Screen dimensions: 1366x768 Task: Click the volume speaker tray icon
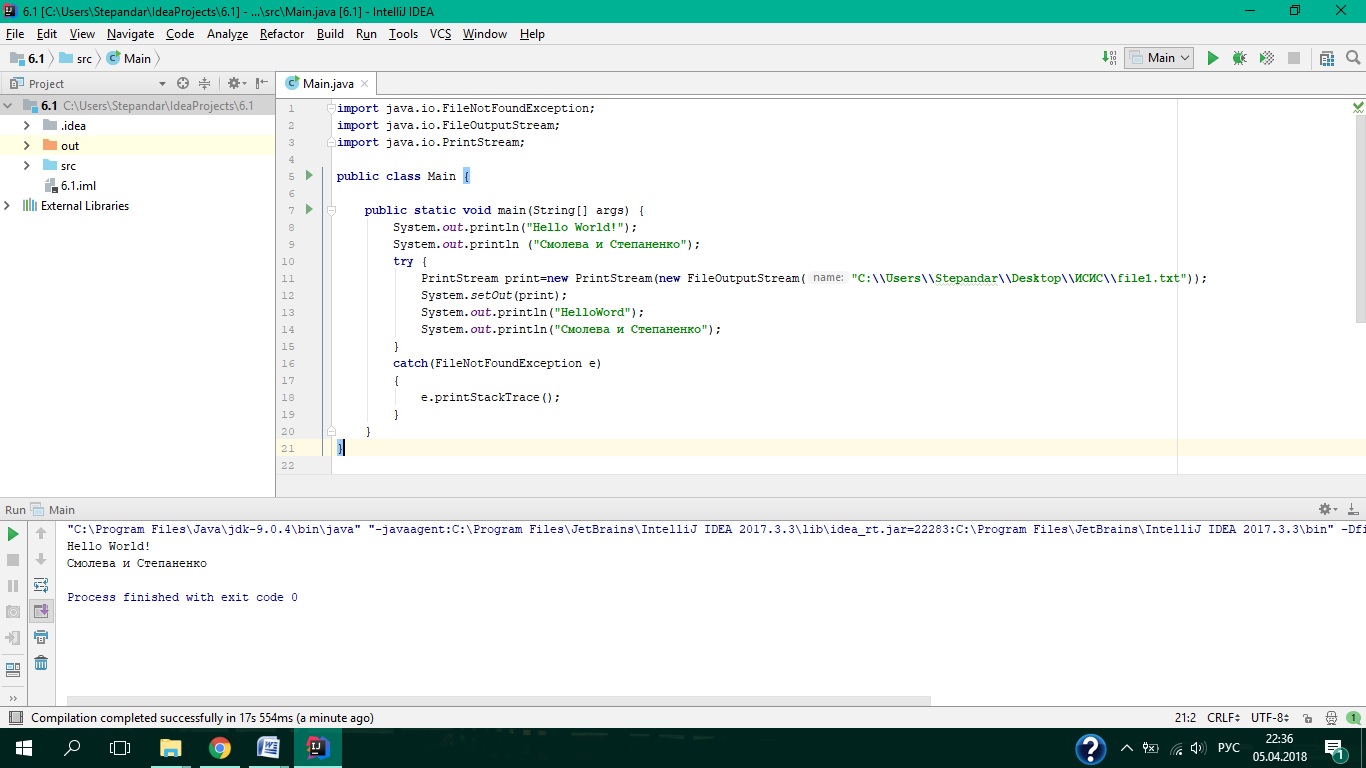1198,747
